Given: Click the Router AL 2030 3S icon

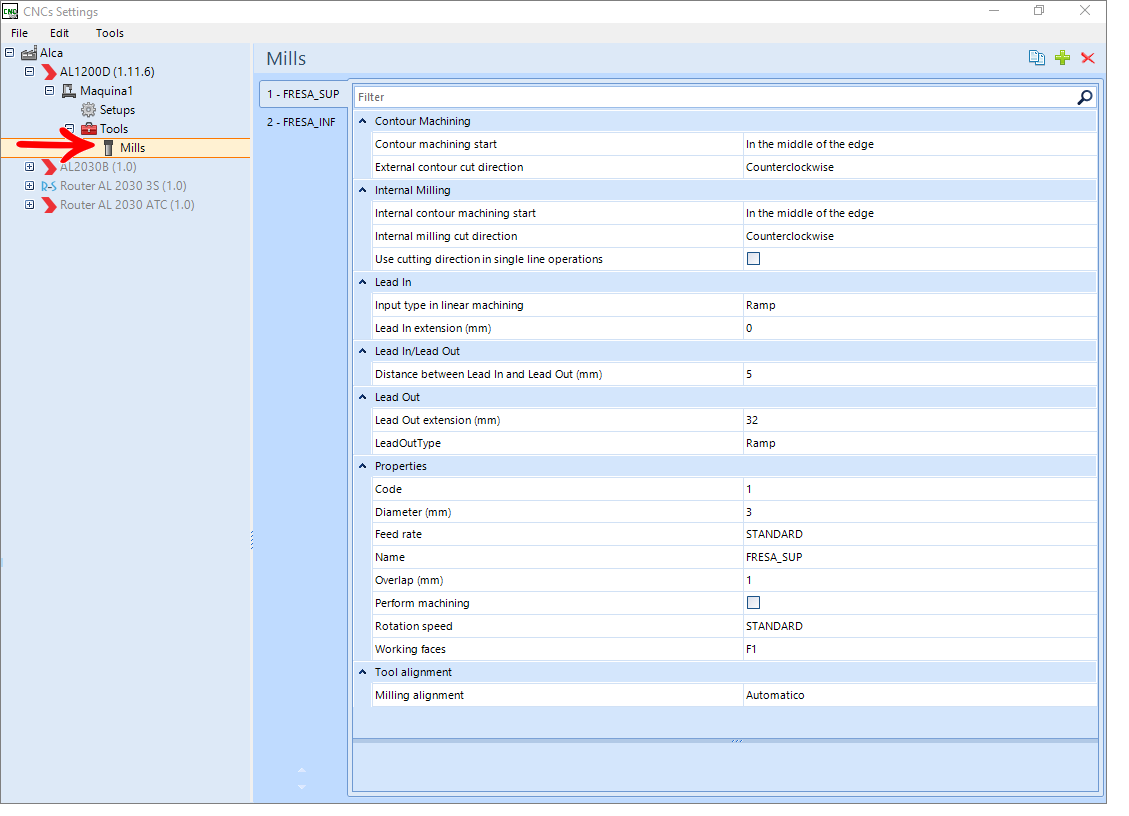Looking at the screenshot, I should pyautogui.click(x=49, y=186).
